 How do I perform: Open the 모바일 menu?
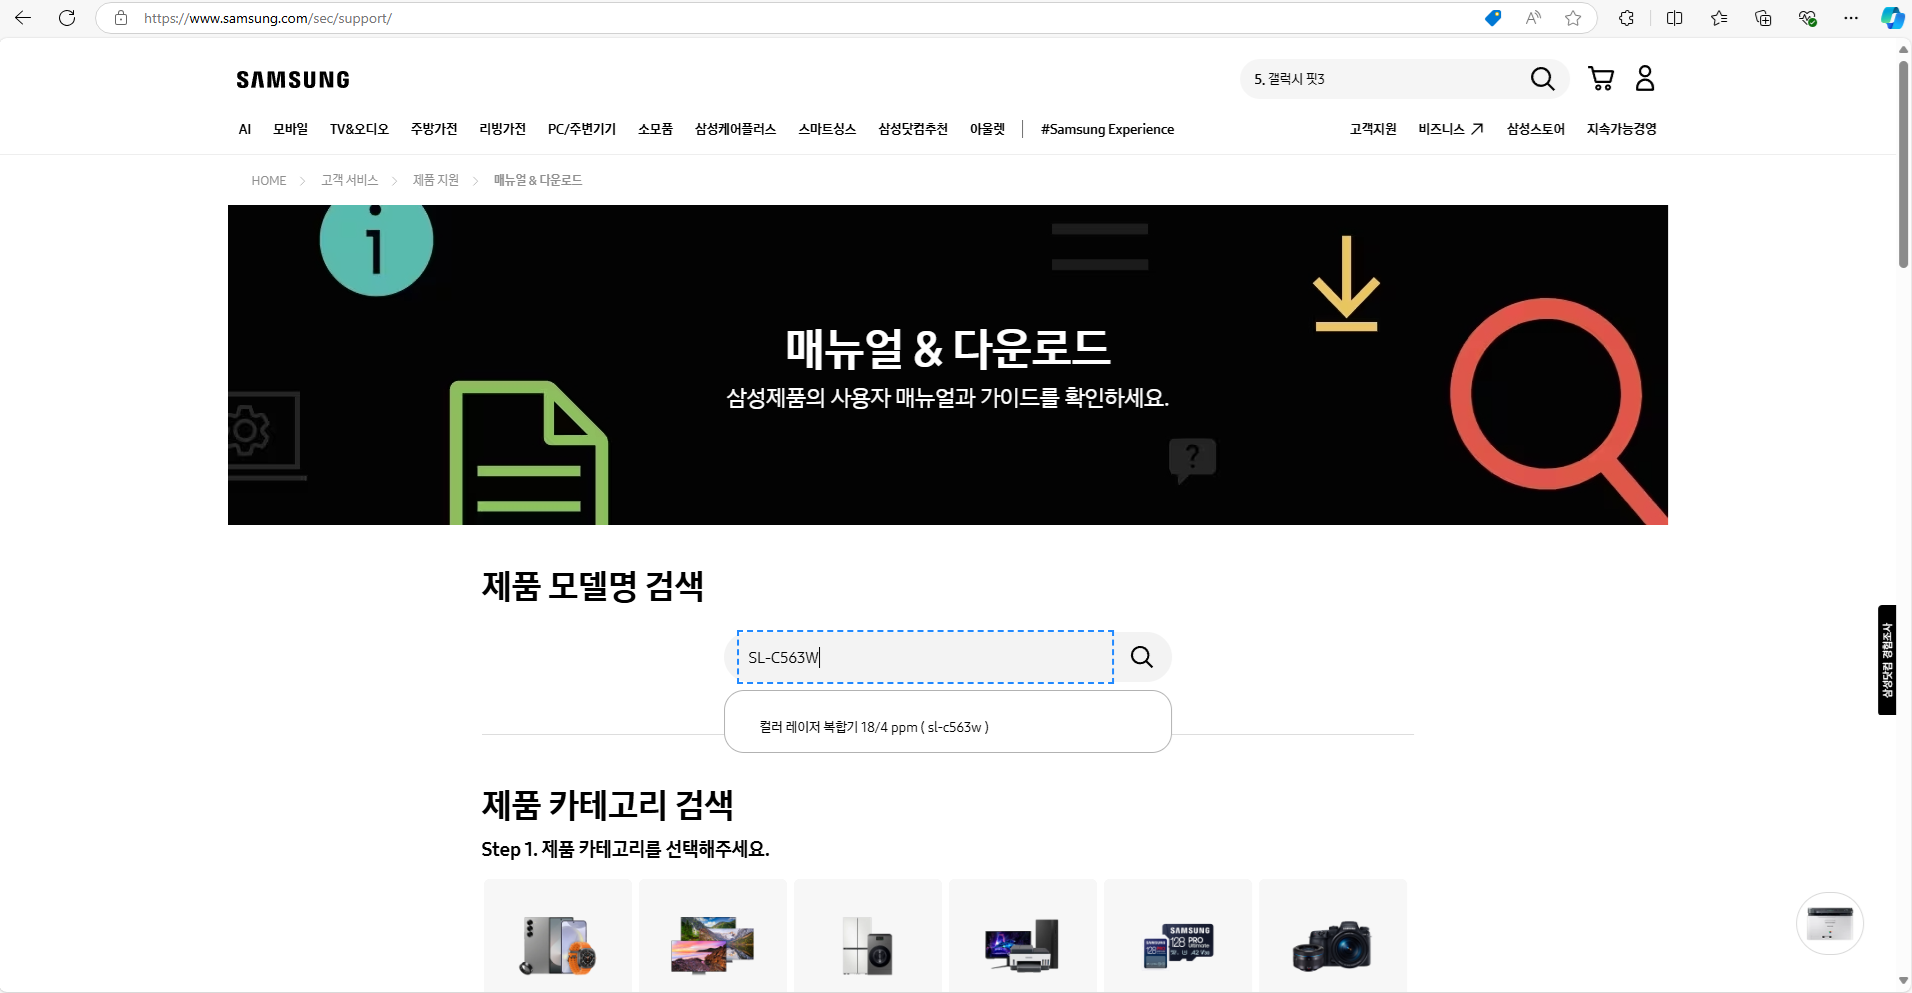(291, 129)
